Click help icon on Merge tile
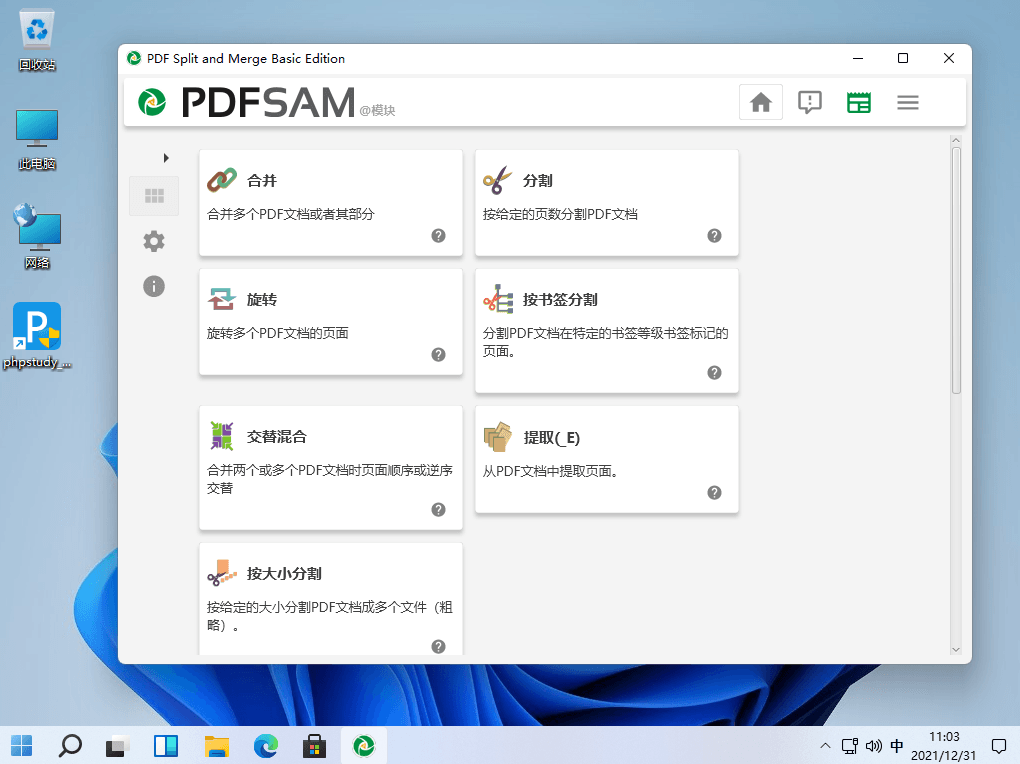This screenshot has width=1020, height=764. pos(438,236)
